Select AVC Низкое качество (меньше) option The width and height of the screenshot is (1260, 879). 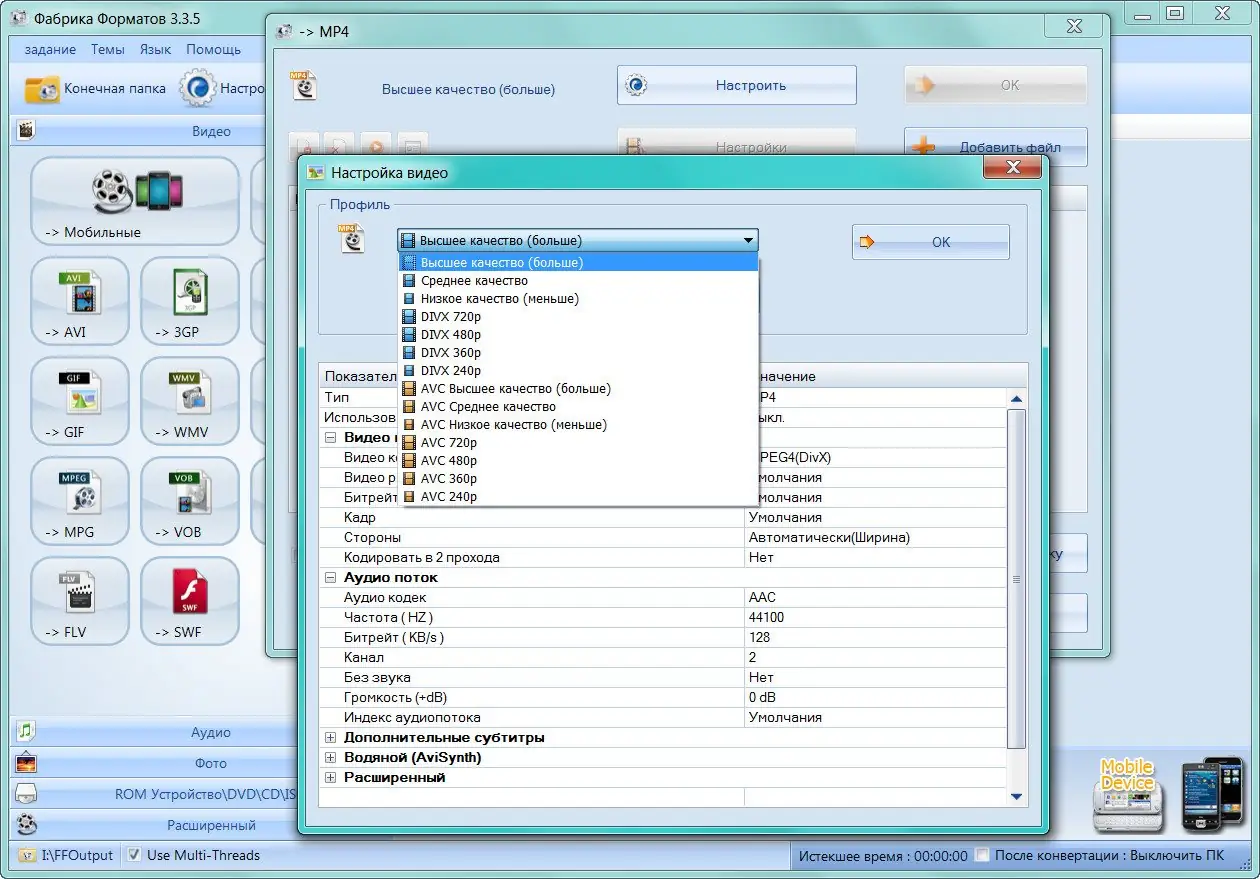578,425
